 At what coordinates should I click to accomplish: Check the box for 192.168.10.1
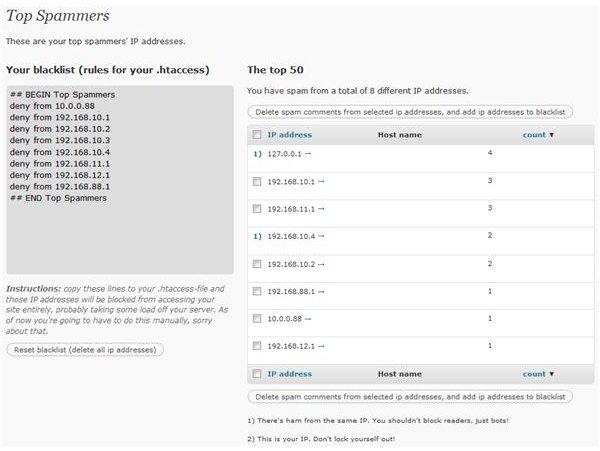coord(257,181)
